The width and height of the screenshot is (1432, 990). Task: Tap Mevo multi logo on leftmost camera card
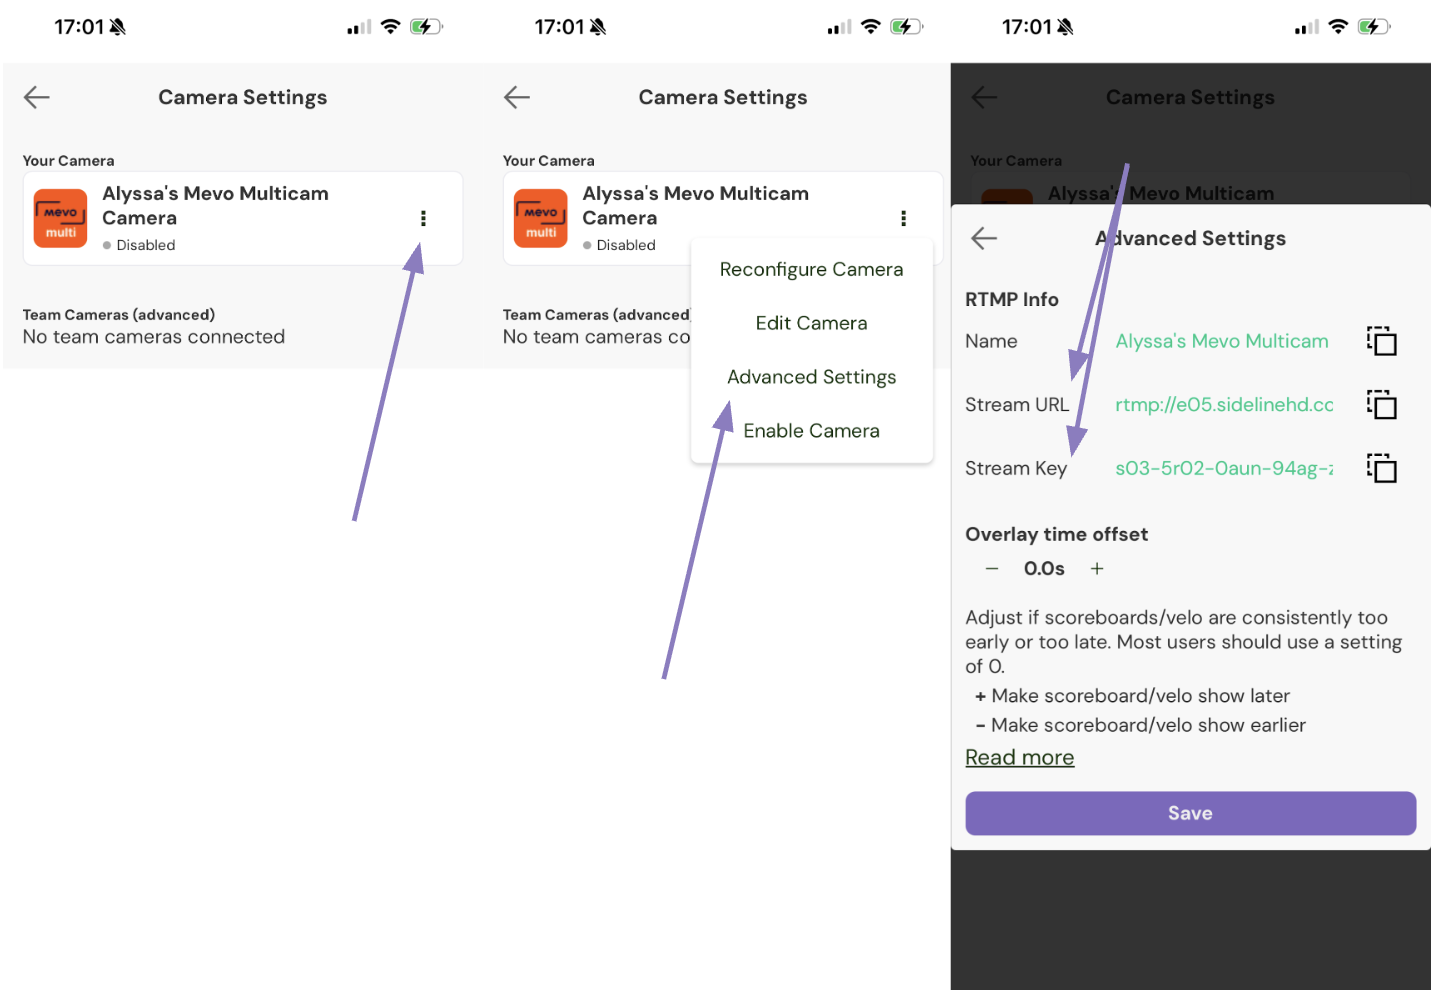[61, 218]
